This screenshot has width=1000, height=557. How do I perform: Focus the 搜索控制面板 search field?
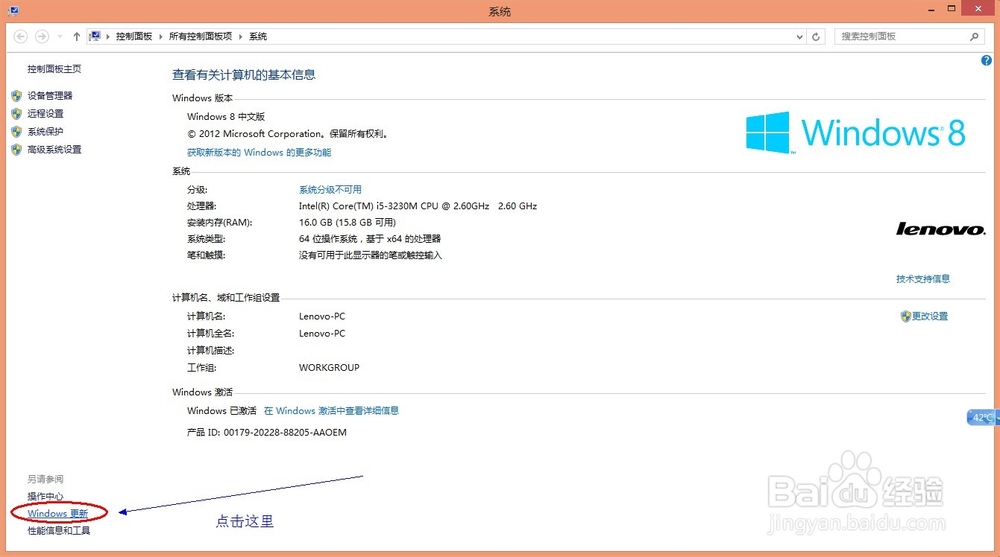909,36
